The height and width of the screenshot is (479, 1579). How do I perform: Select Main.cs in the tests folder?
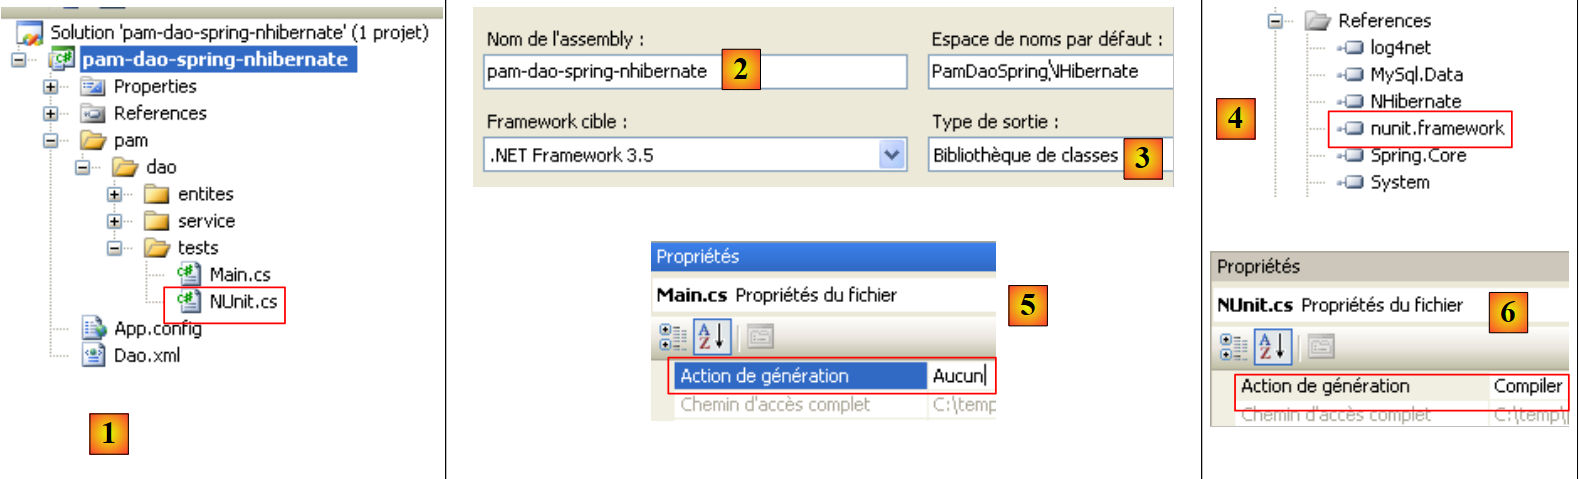239,275
